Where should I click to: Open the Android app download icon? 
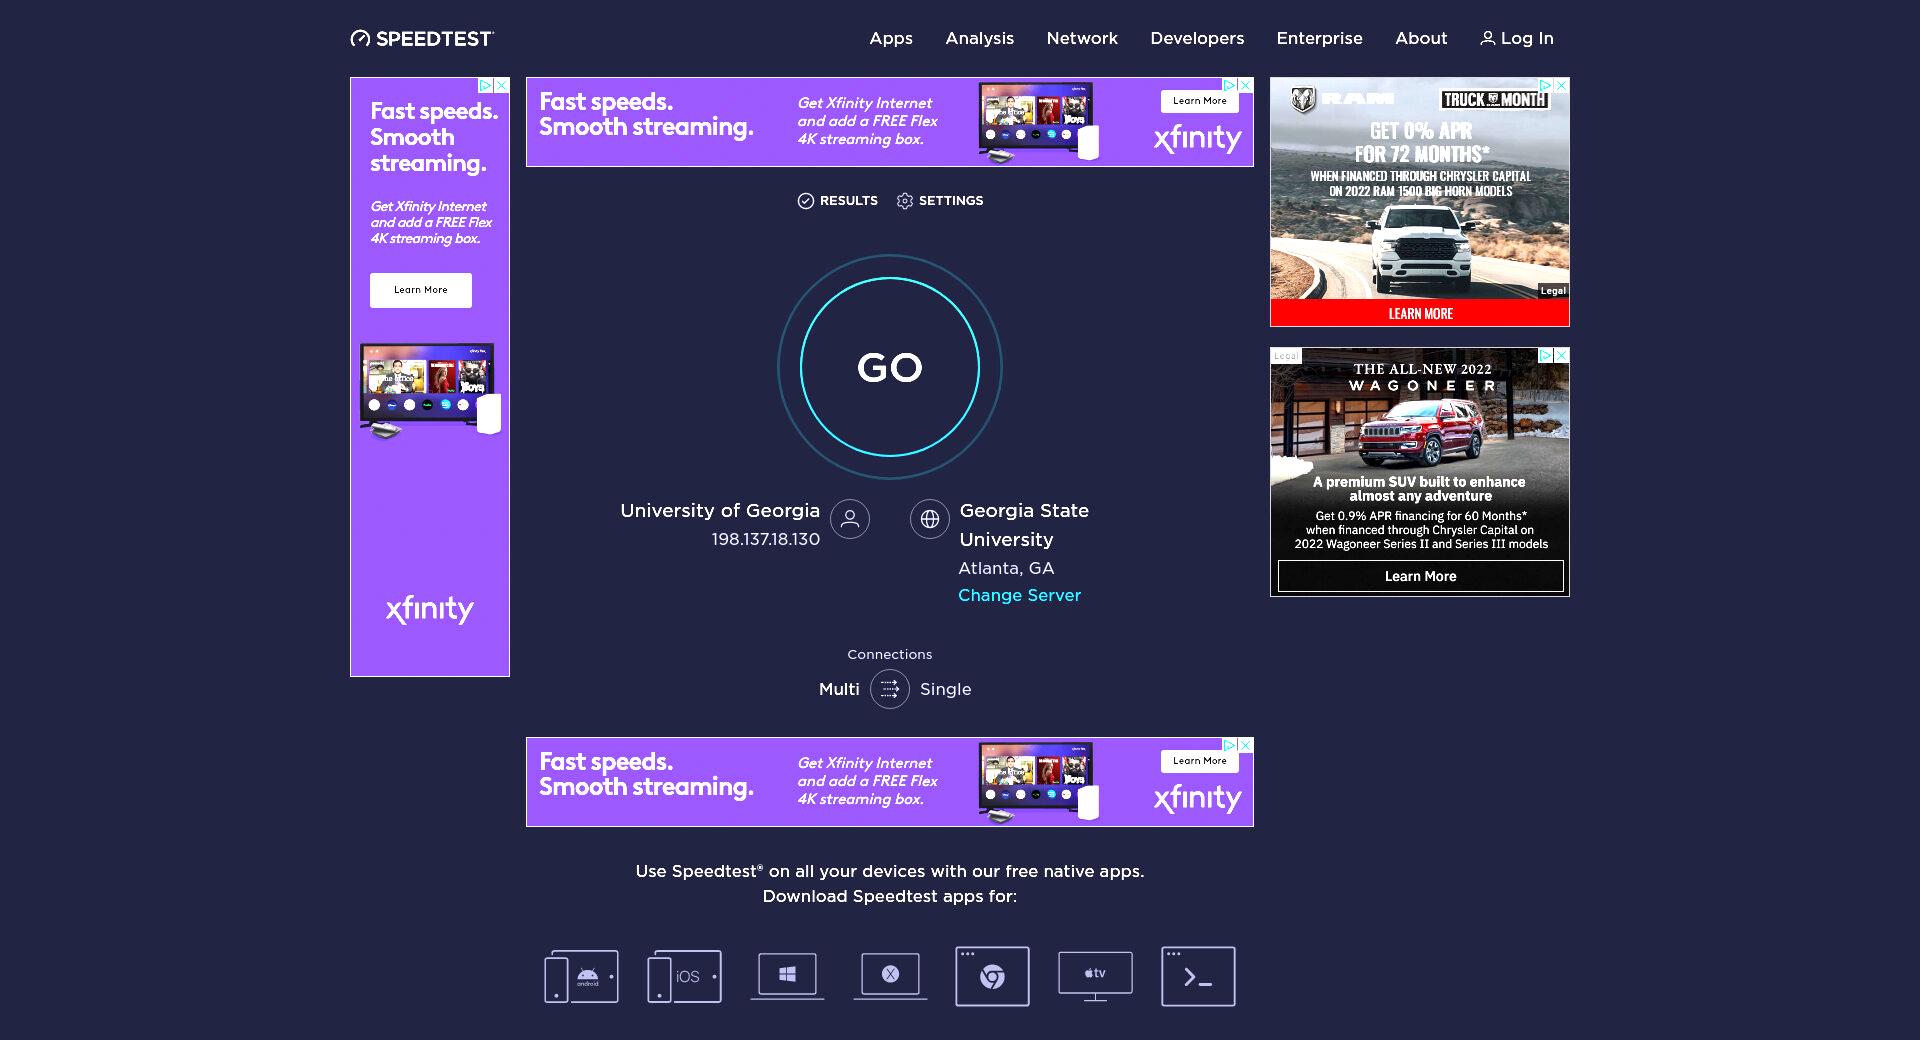(581, 976)
